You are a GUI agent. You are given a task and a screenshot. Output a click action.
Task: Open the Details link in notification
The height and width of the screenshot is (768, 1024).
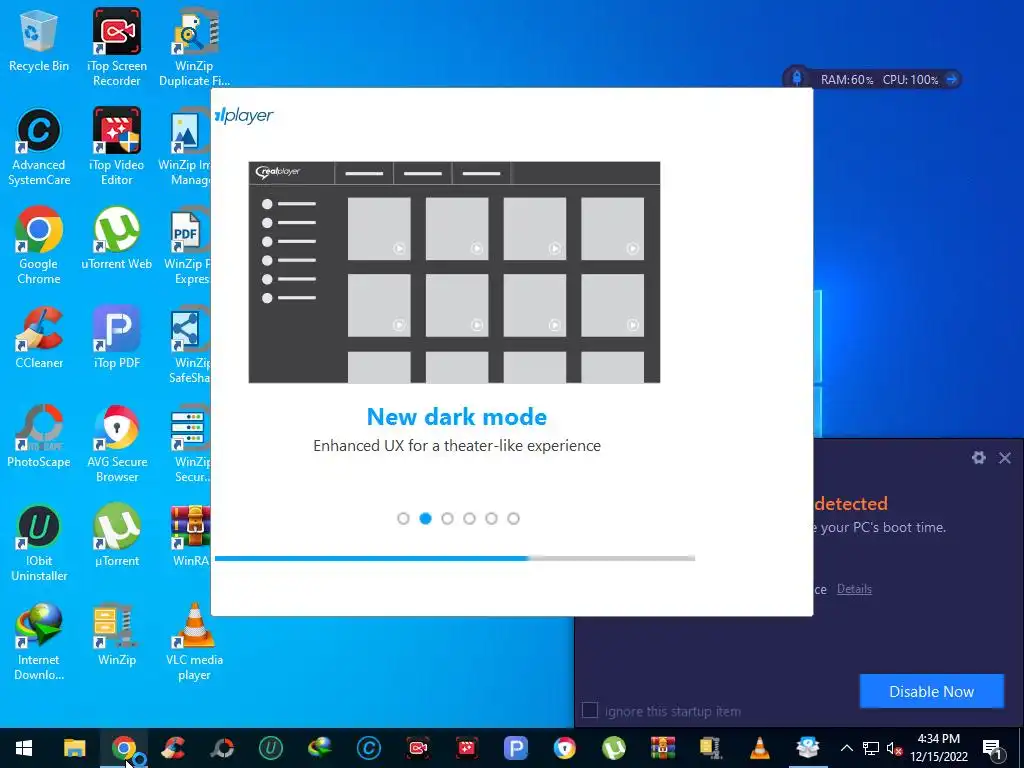click(854, 589)
